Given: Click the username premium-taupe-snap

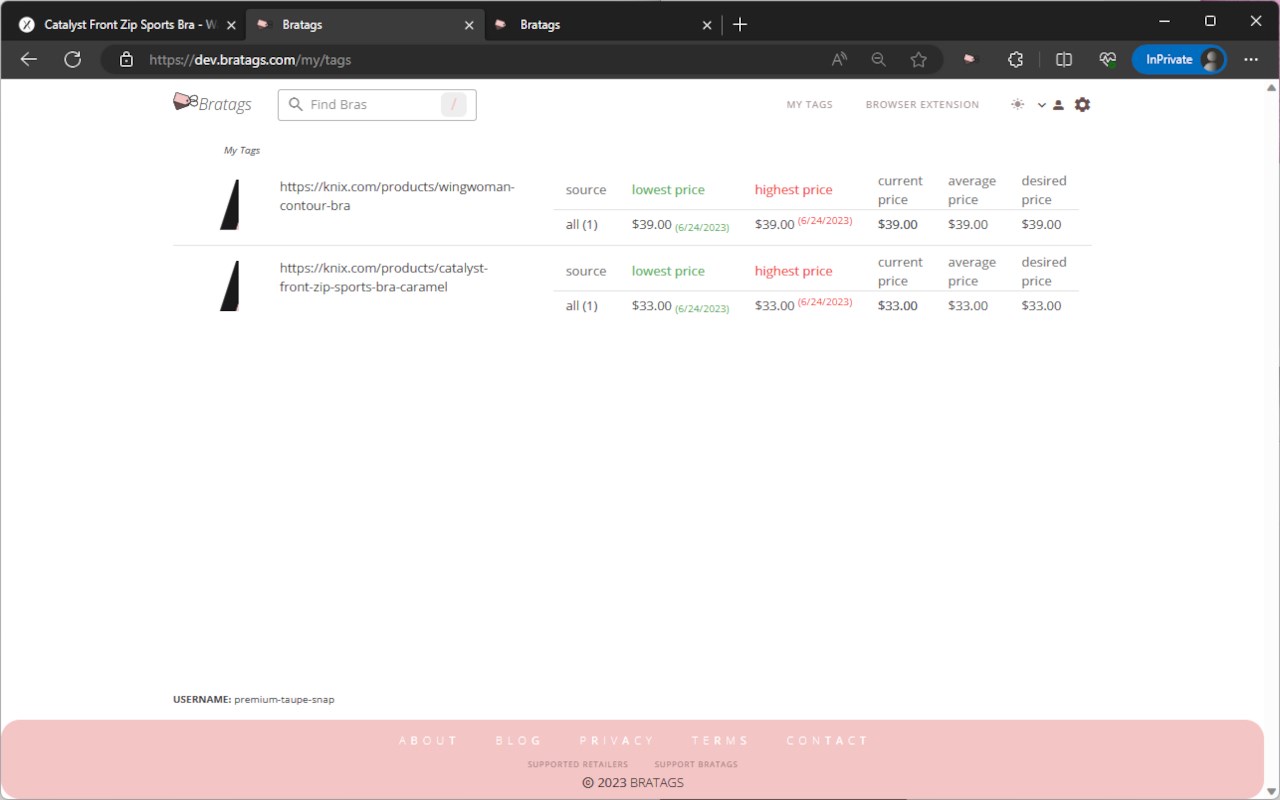Looking at the screenshot, I should pos(284,700).
